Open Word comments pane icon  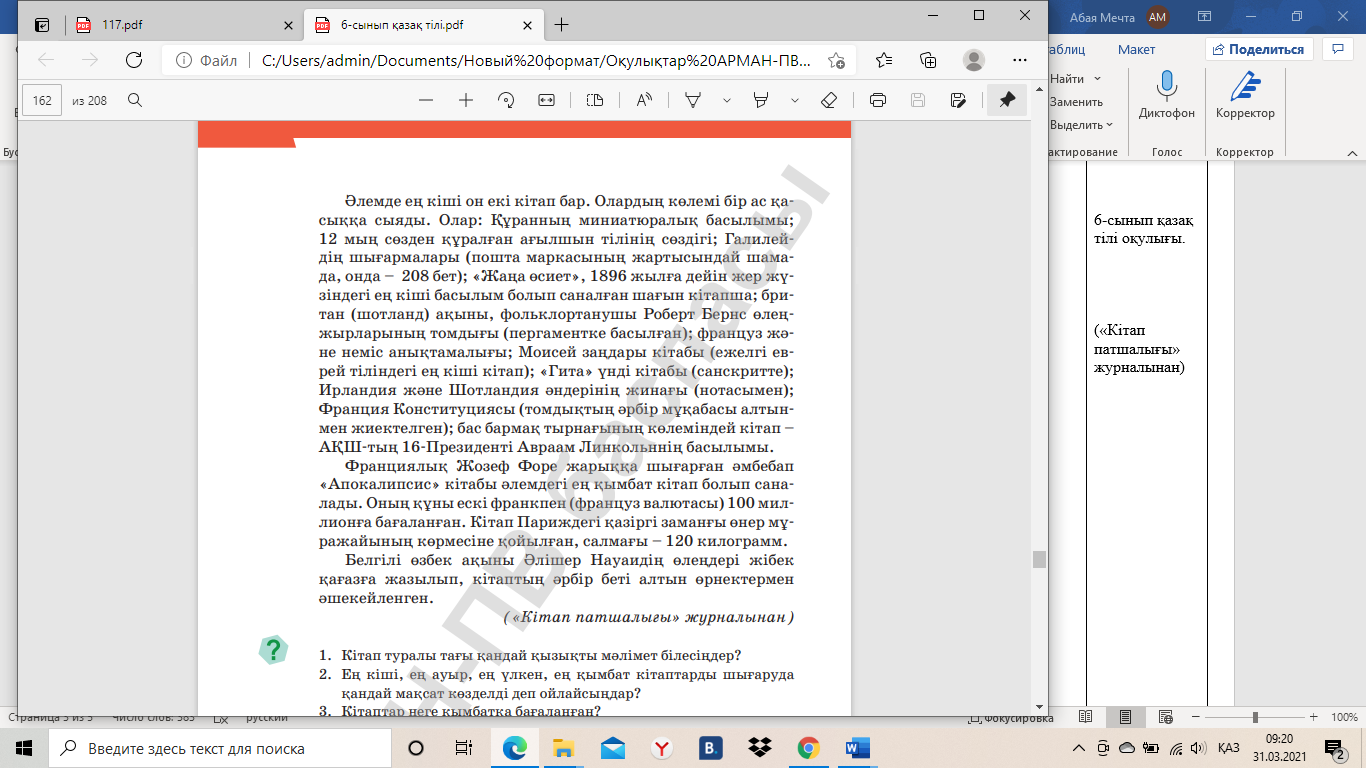(x=1337, y=49)
